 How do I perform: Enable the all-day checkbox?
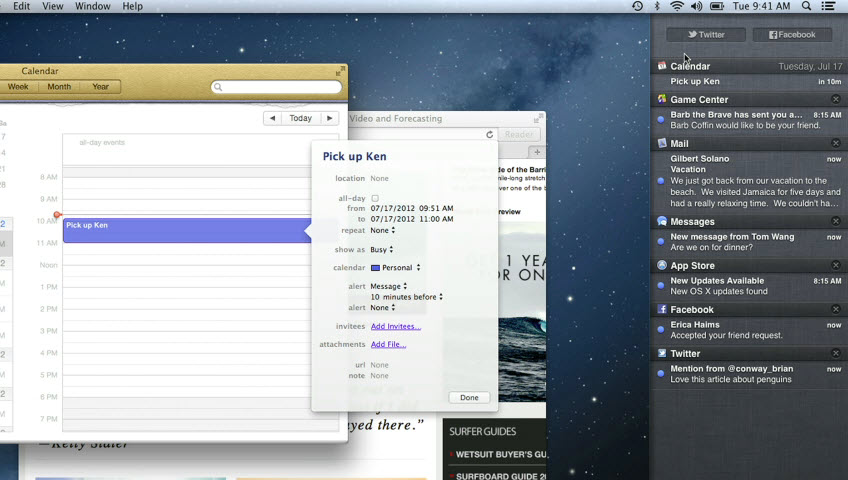tap(375, 198)
